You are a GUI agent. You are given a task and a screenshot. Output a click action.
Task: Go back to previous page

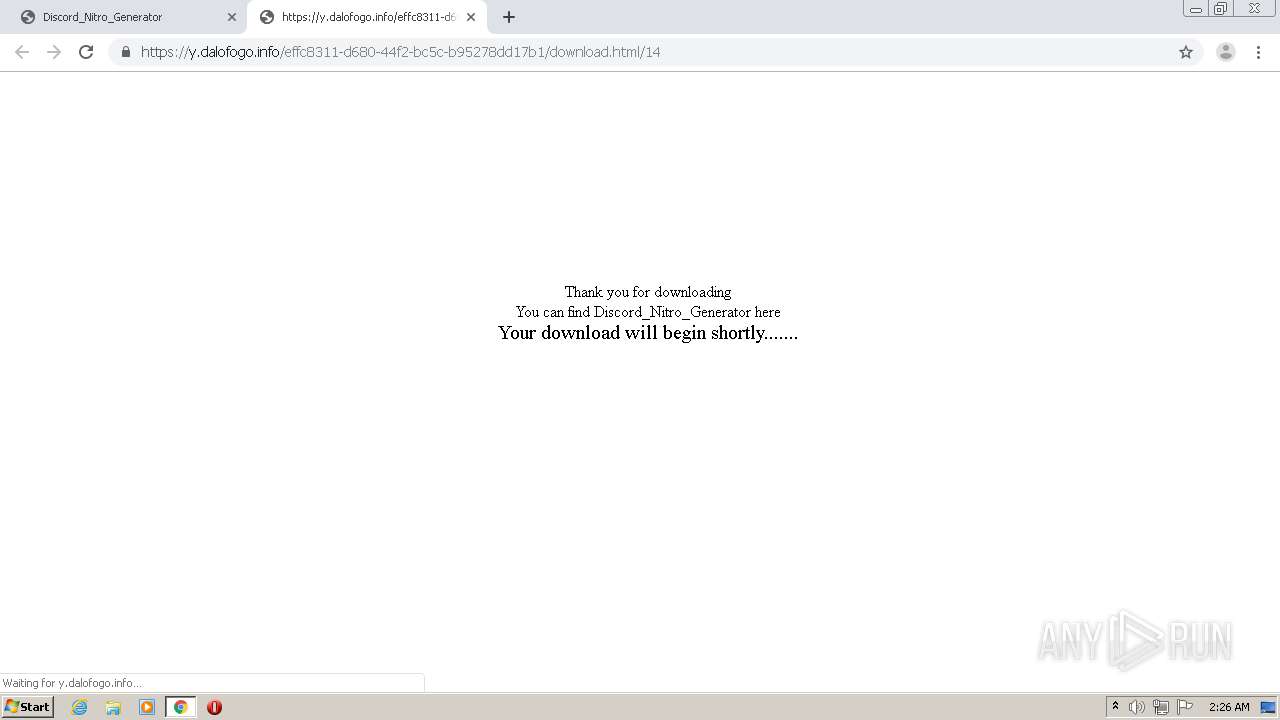pyautogui.click(x=22, y=52)
